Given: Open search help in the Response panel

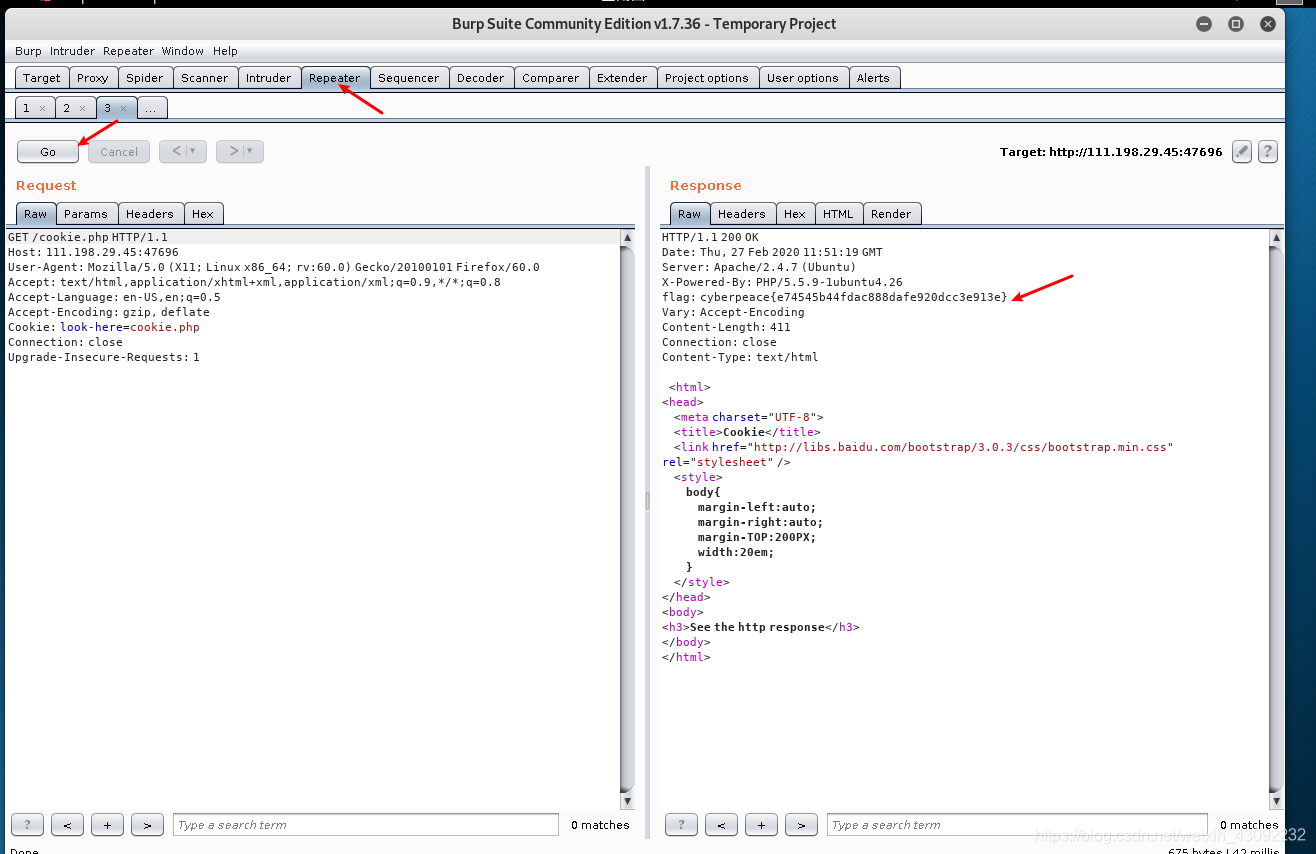Looking at the screenshot, I should pyautogui.click(x=681, y=825).
